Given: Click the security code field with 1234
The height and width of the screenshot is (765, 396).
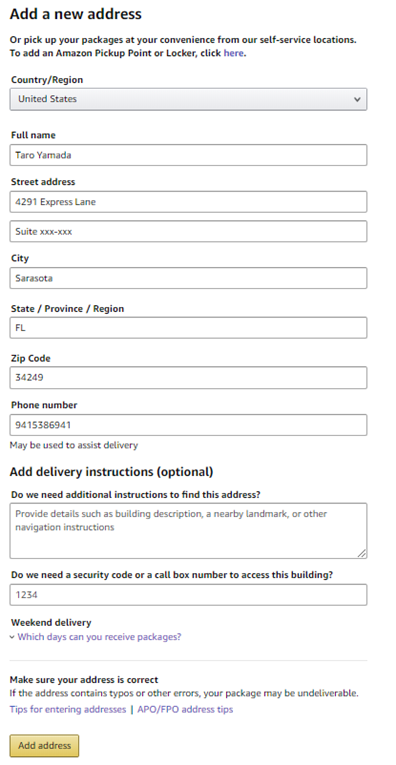Looking at the screenshot, I should pyautogui.click(x=188, y=595).
